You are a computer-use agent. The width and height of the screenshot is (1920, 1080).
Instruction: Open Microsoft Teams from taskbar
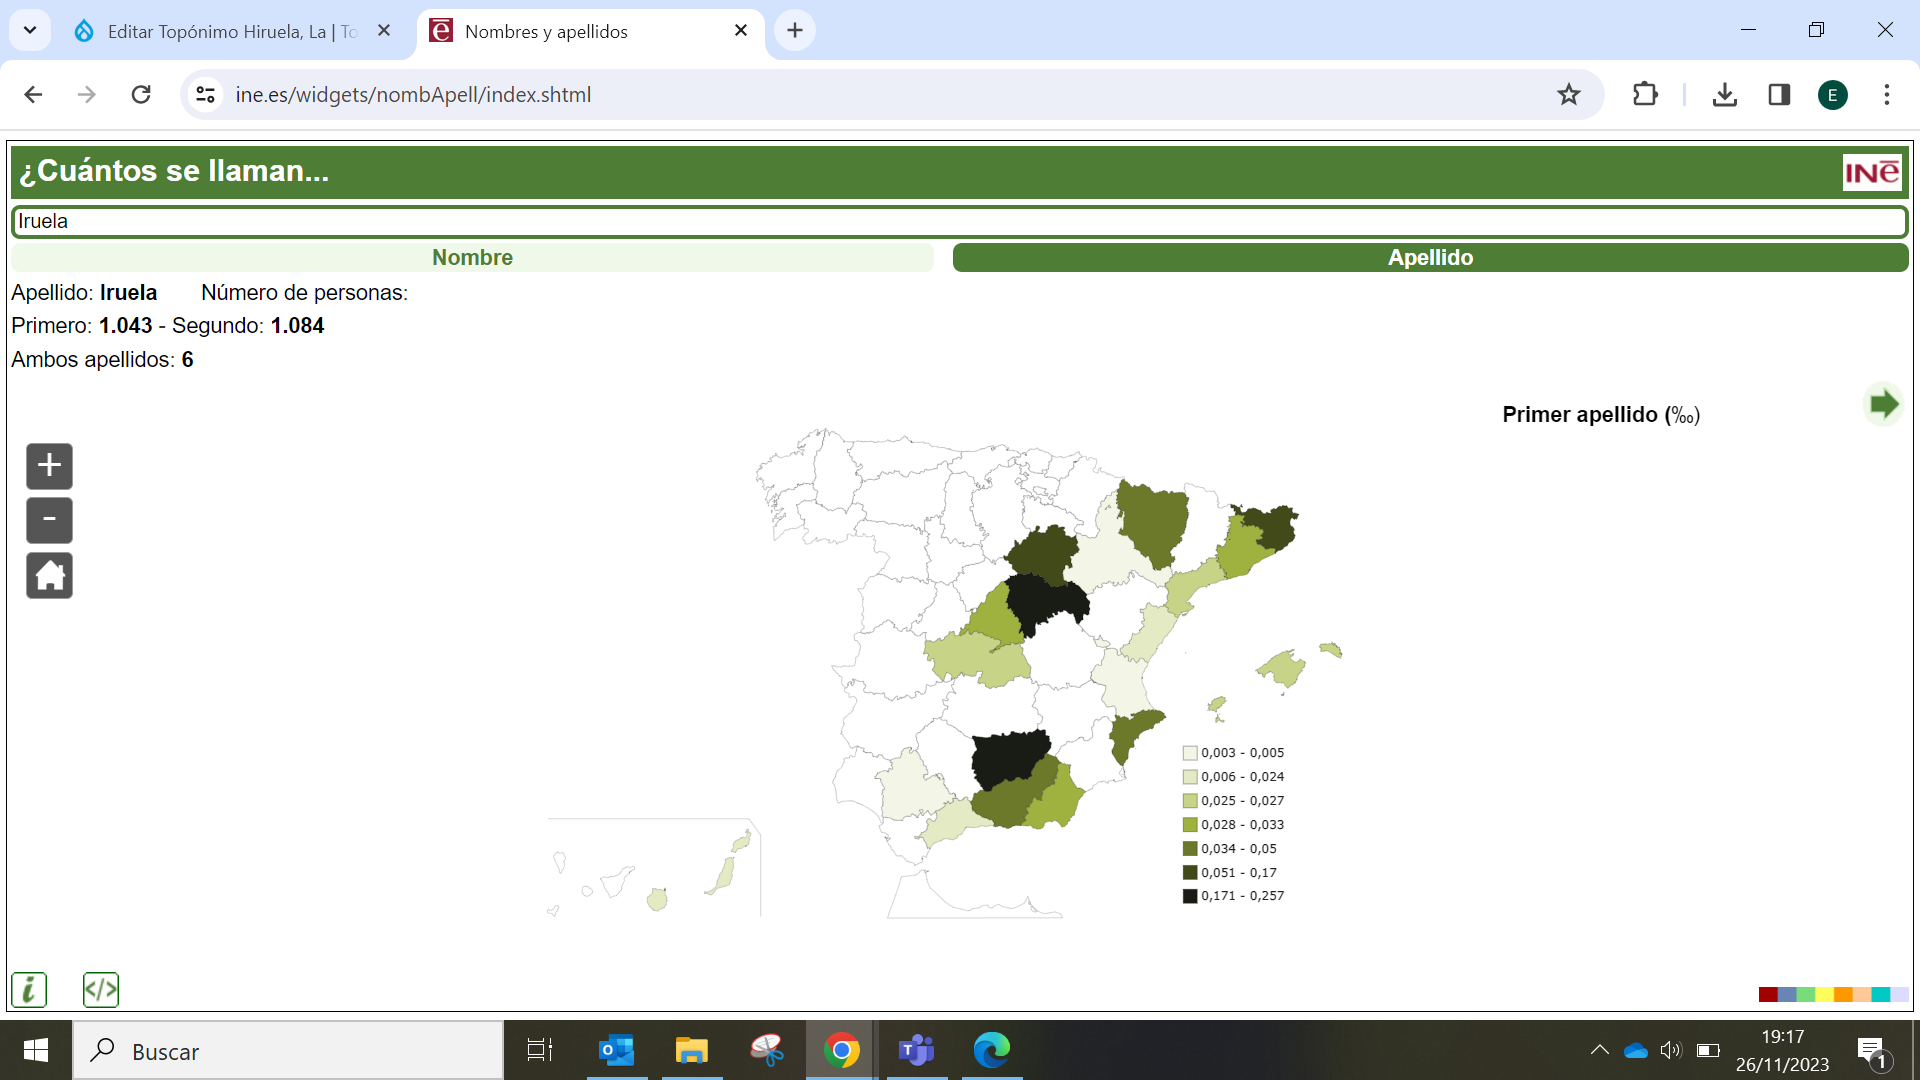(x=916, y=1050)
